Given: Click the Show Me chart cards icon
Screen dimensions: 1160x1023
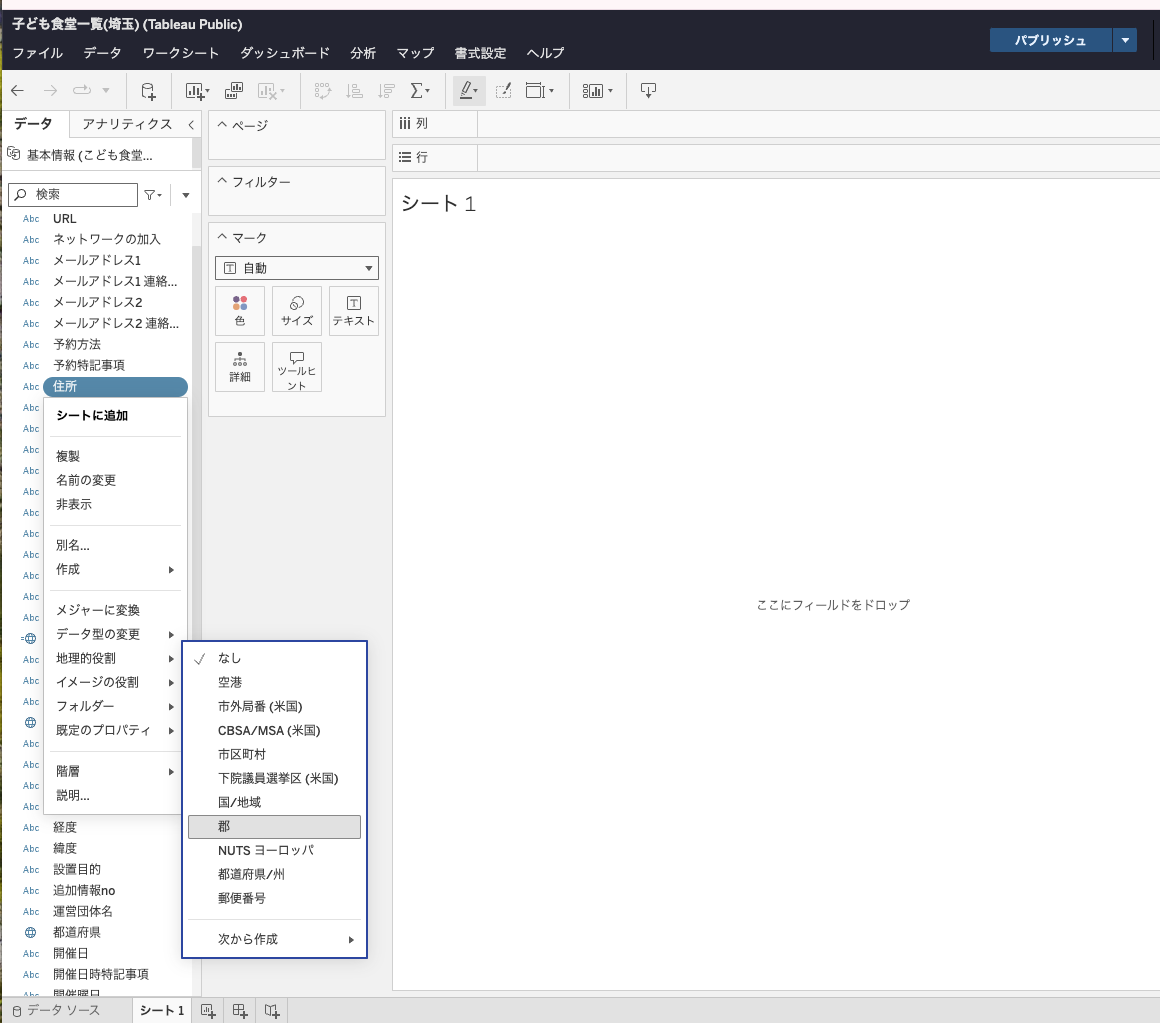Looking at the screenshot, I should click(x=597, y=91).
